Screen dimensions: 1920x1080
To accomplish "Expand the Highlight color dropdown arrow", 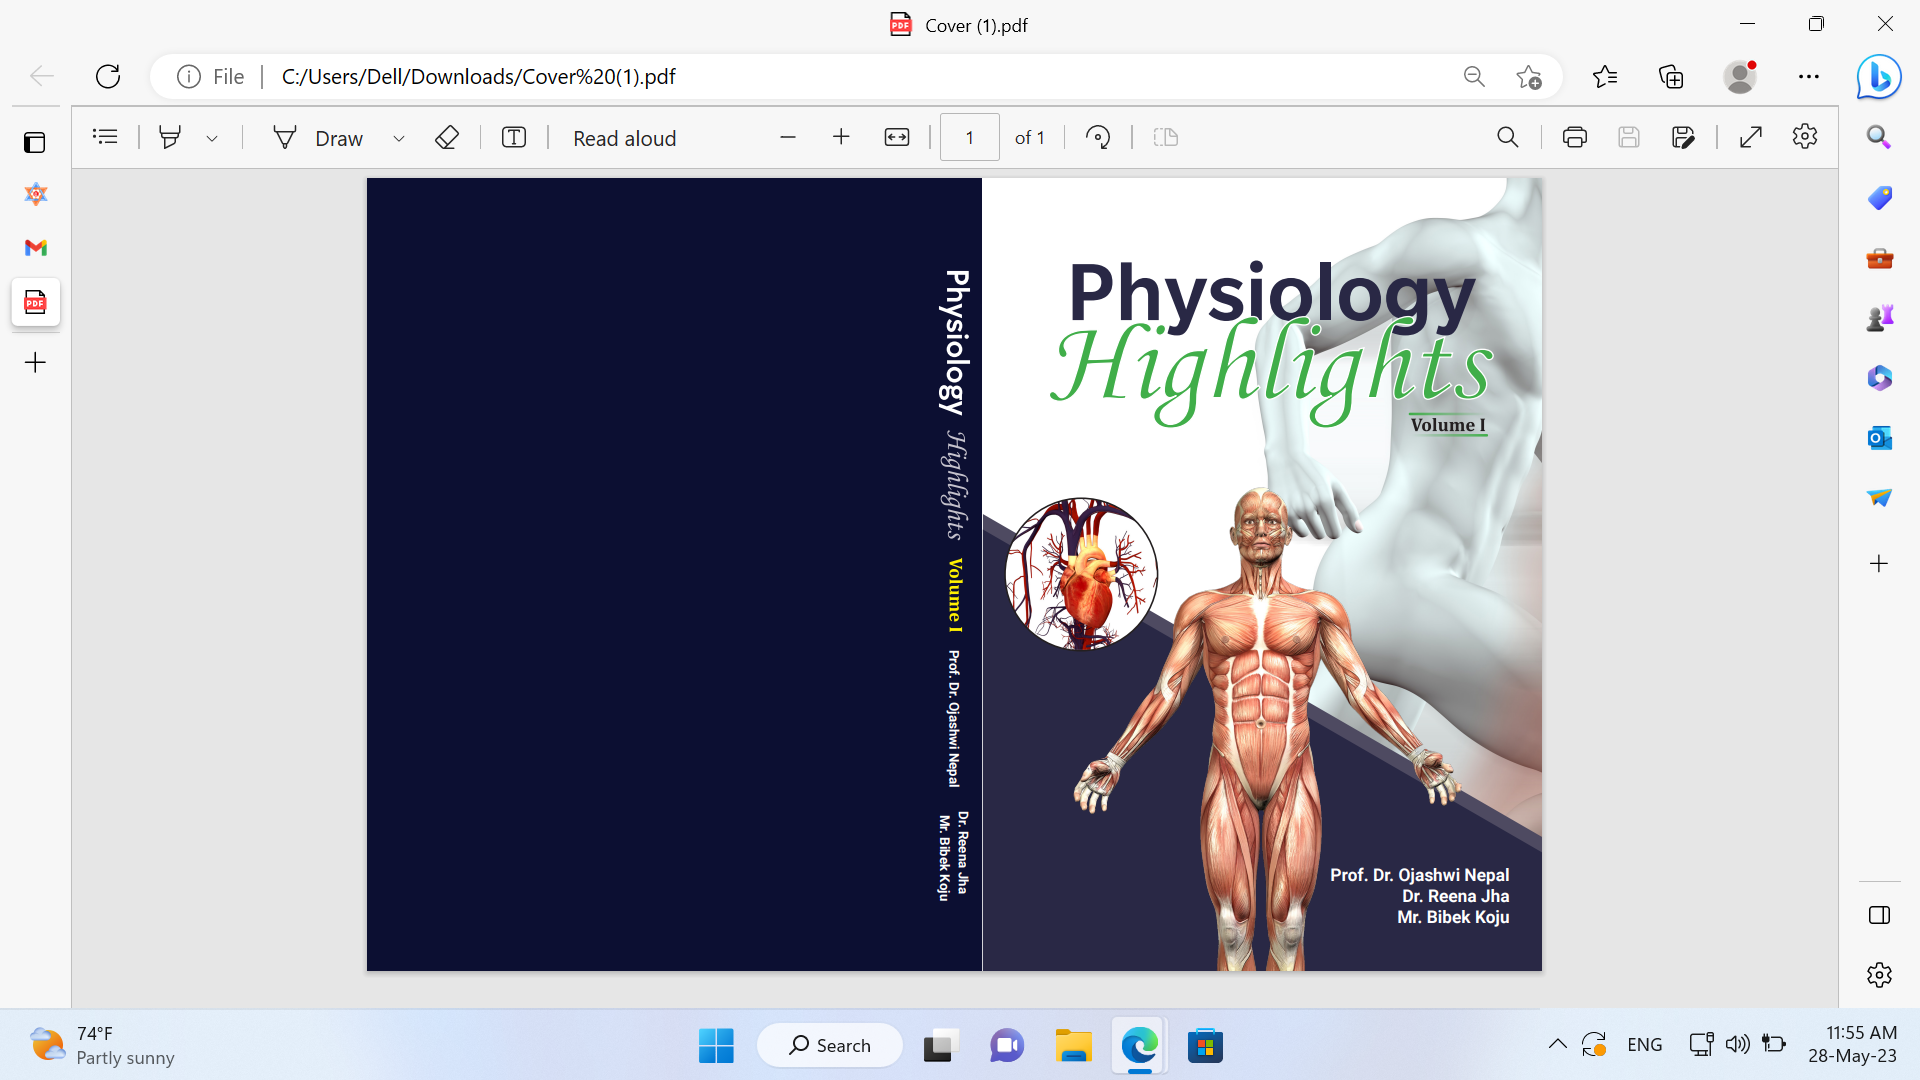I will [212, 138].
